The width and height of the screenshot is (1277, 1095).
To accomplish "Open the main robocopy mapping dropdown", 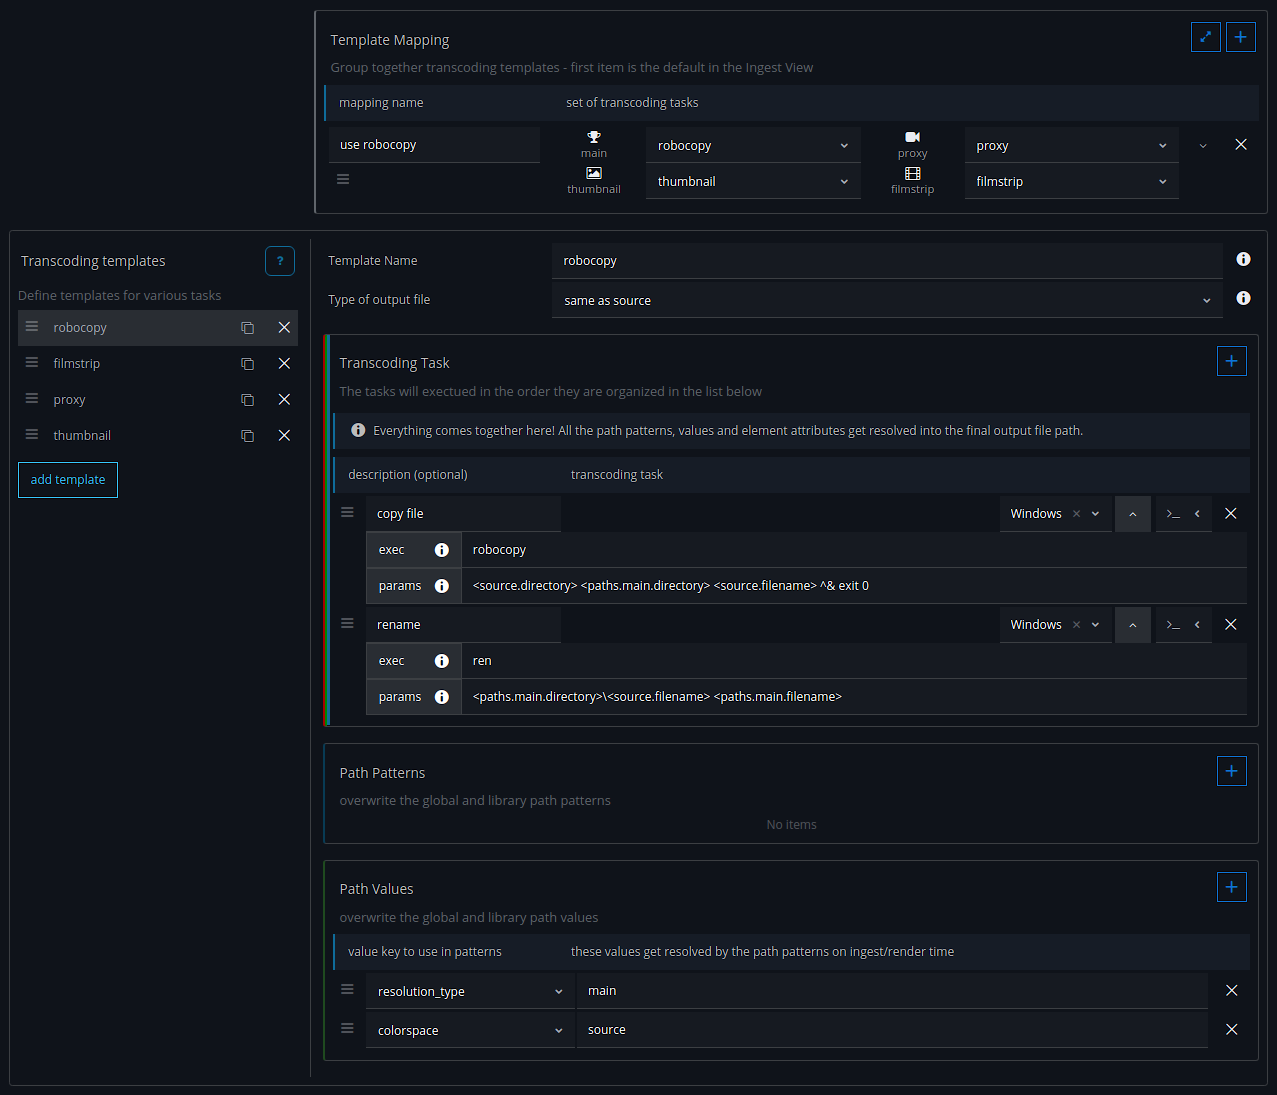I will 752,146.
